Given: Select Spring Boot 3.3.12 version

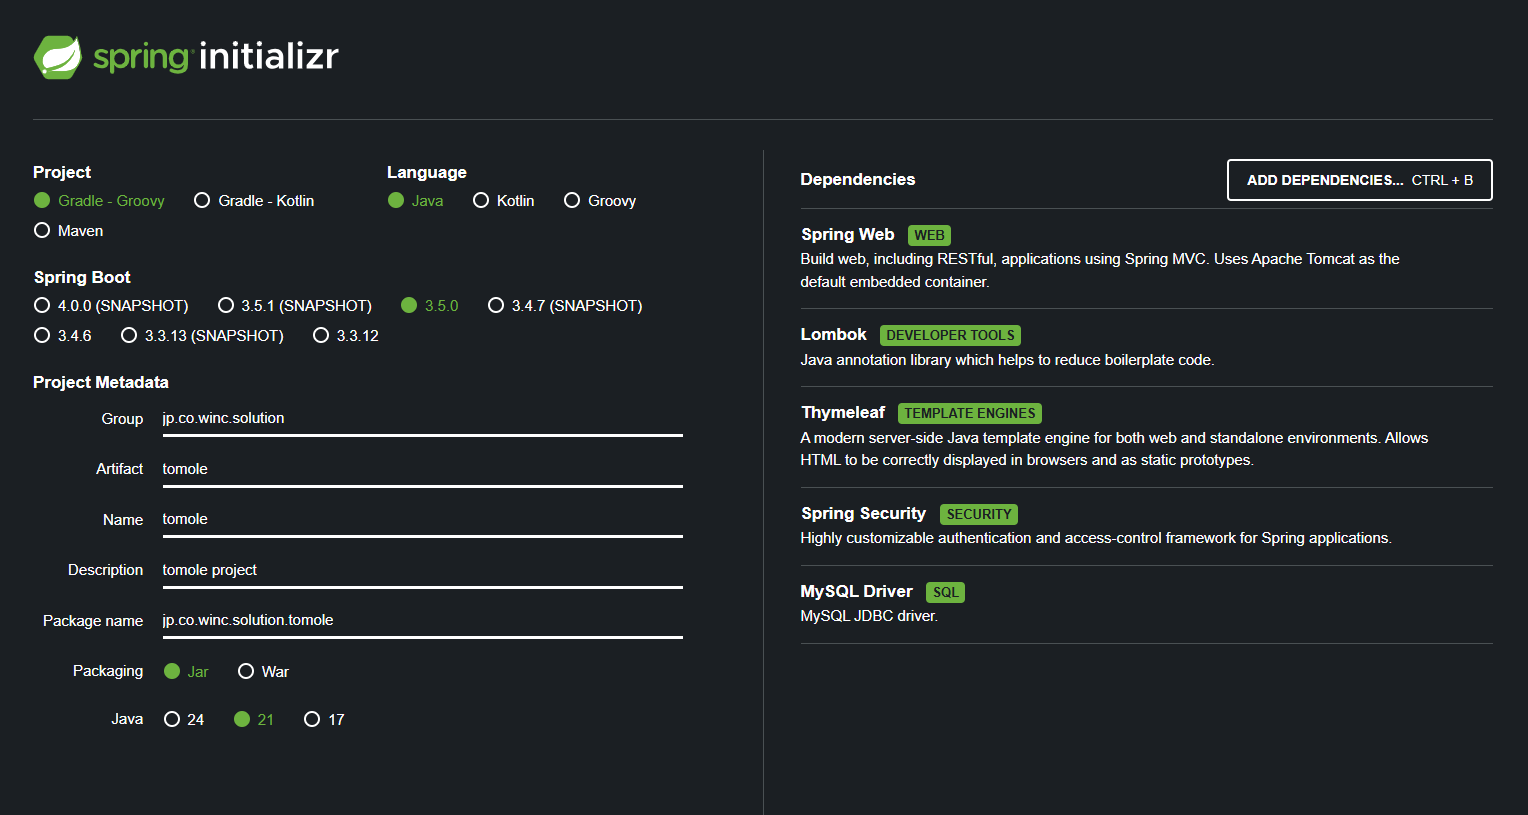Looking at the screenshot, I should (x=321, y=336).
